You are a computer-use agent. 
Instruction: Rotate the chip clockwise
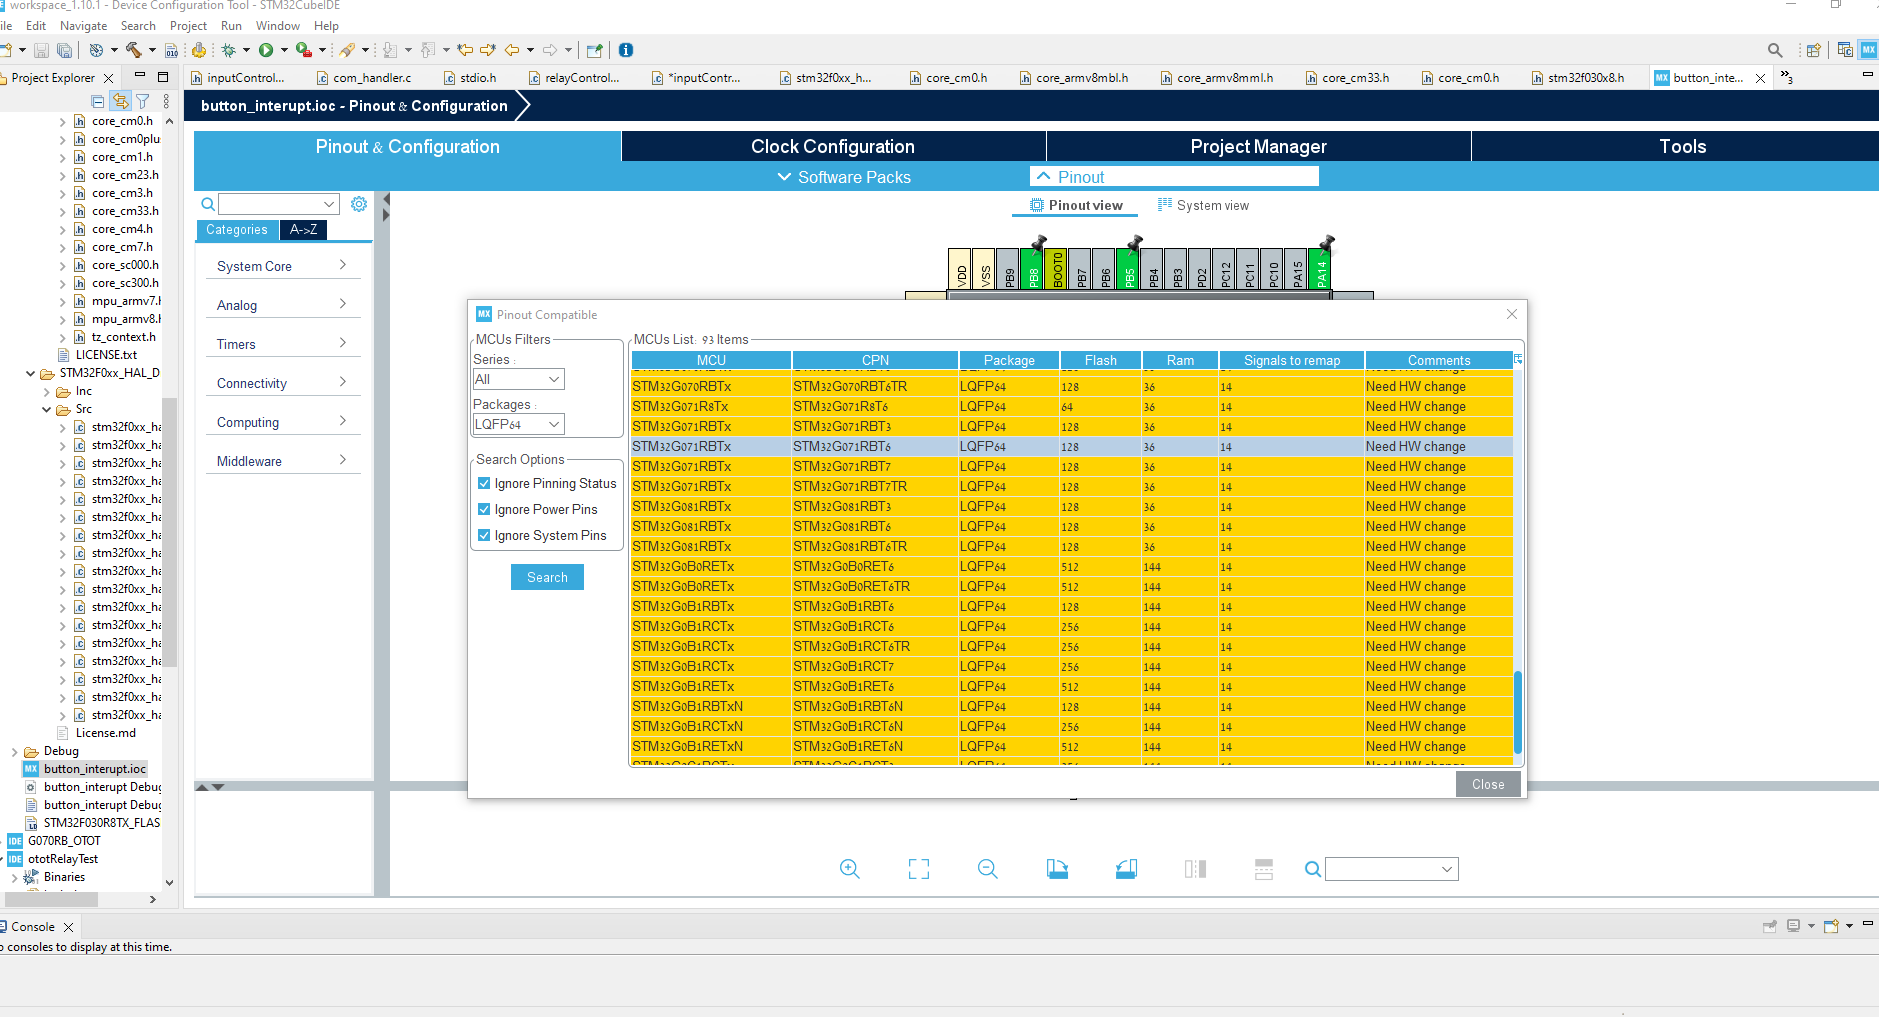(1057, 869)
